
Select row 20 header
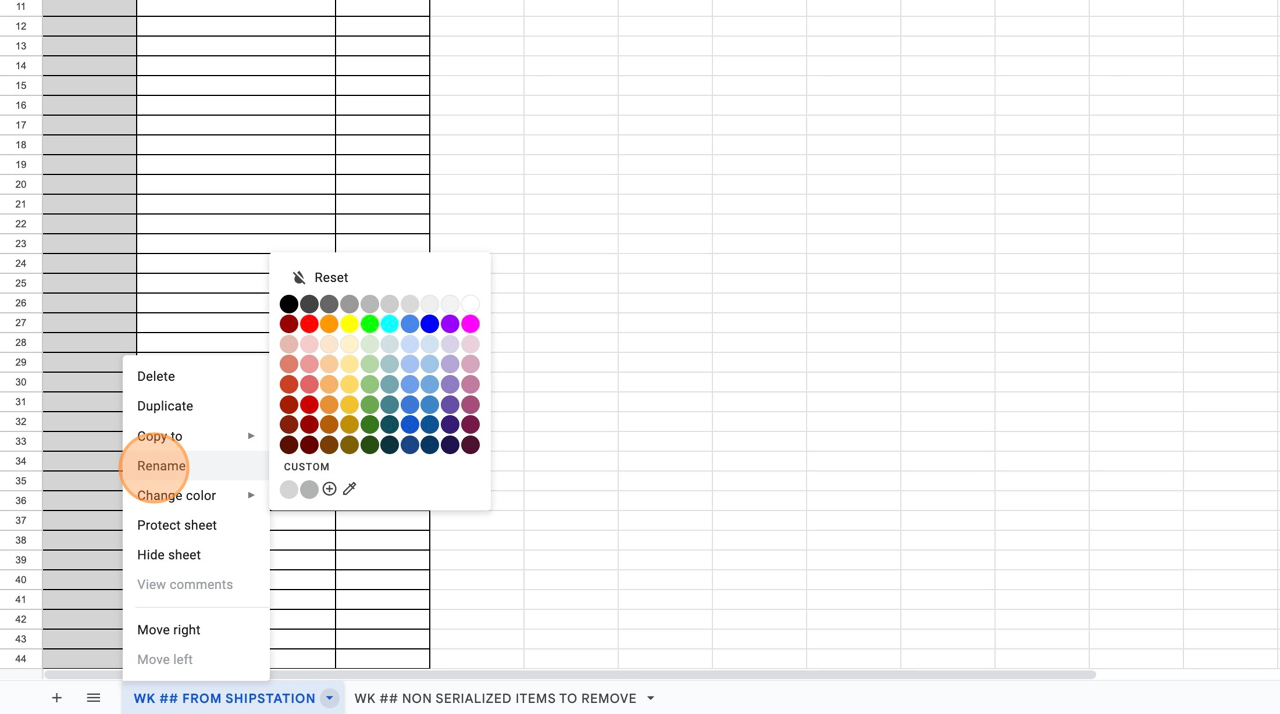(x=21, y=184)
